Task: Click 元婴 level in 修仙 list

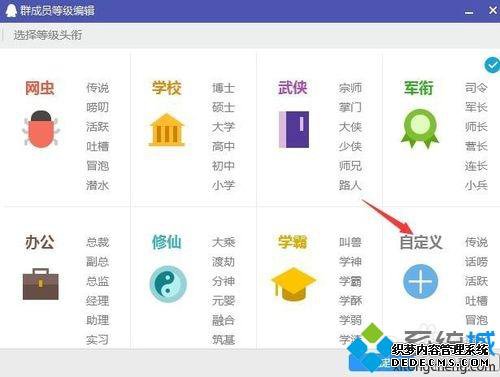Action: (223, 301)
